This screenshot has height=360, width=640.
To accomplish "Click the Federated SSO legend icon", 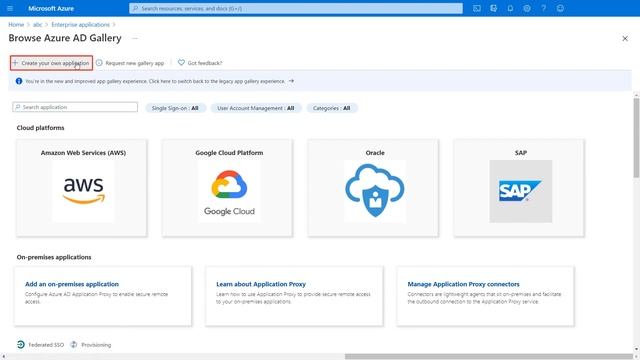I will click(21, 344).
